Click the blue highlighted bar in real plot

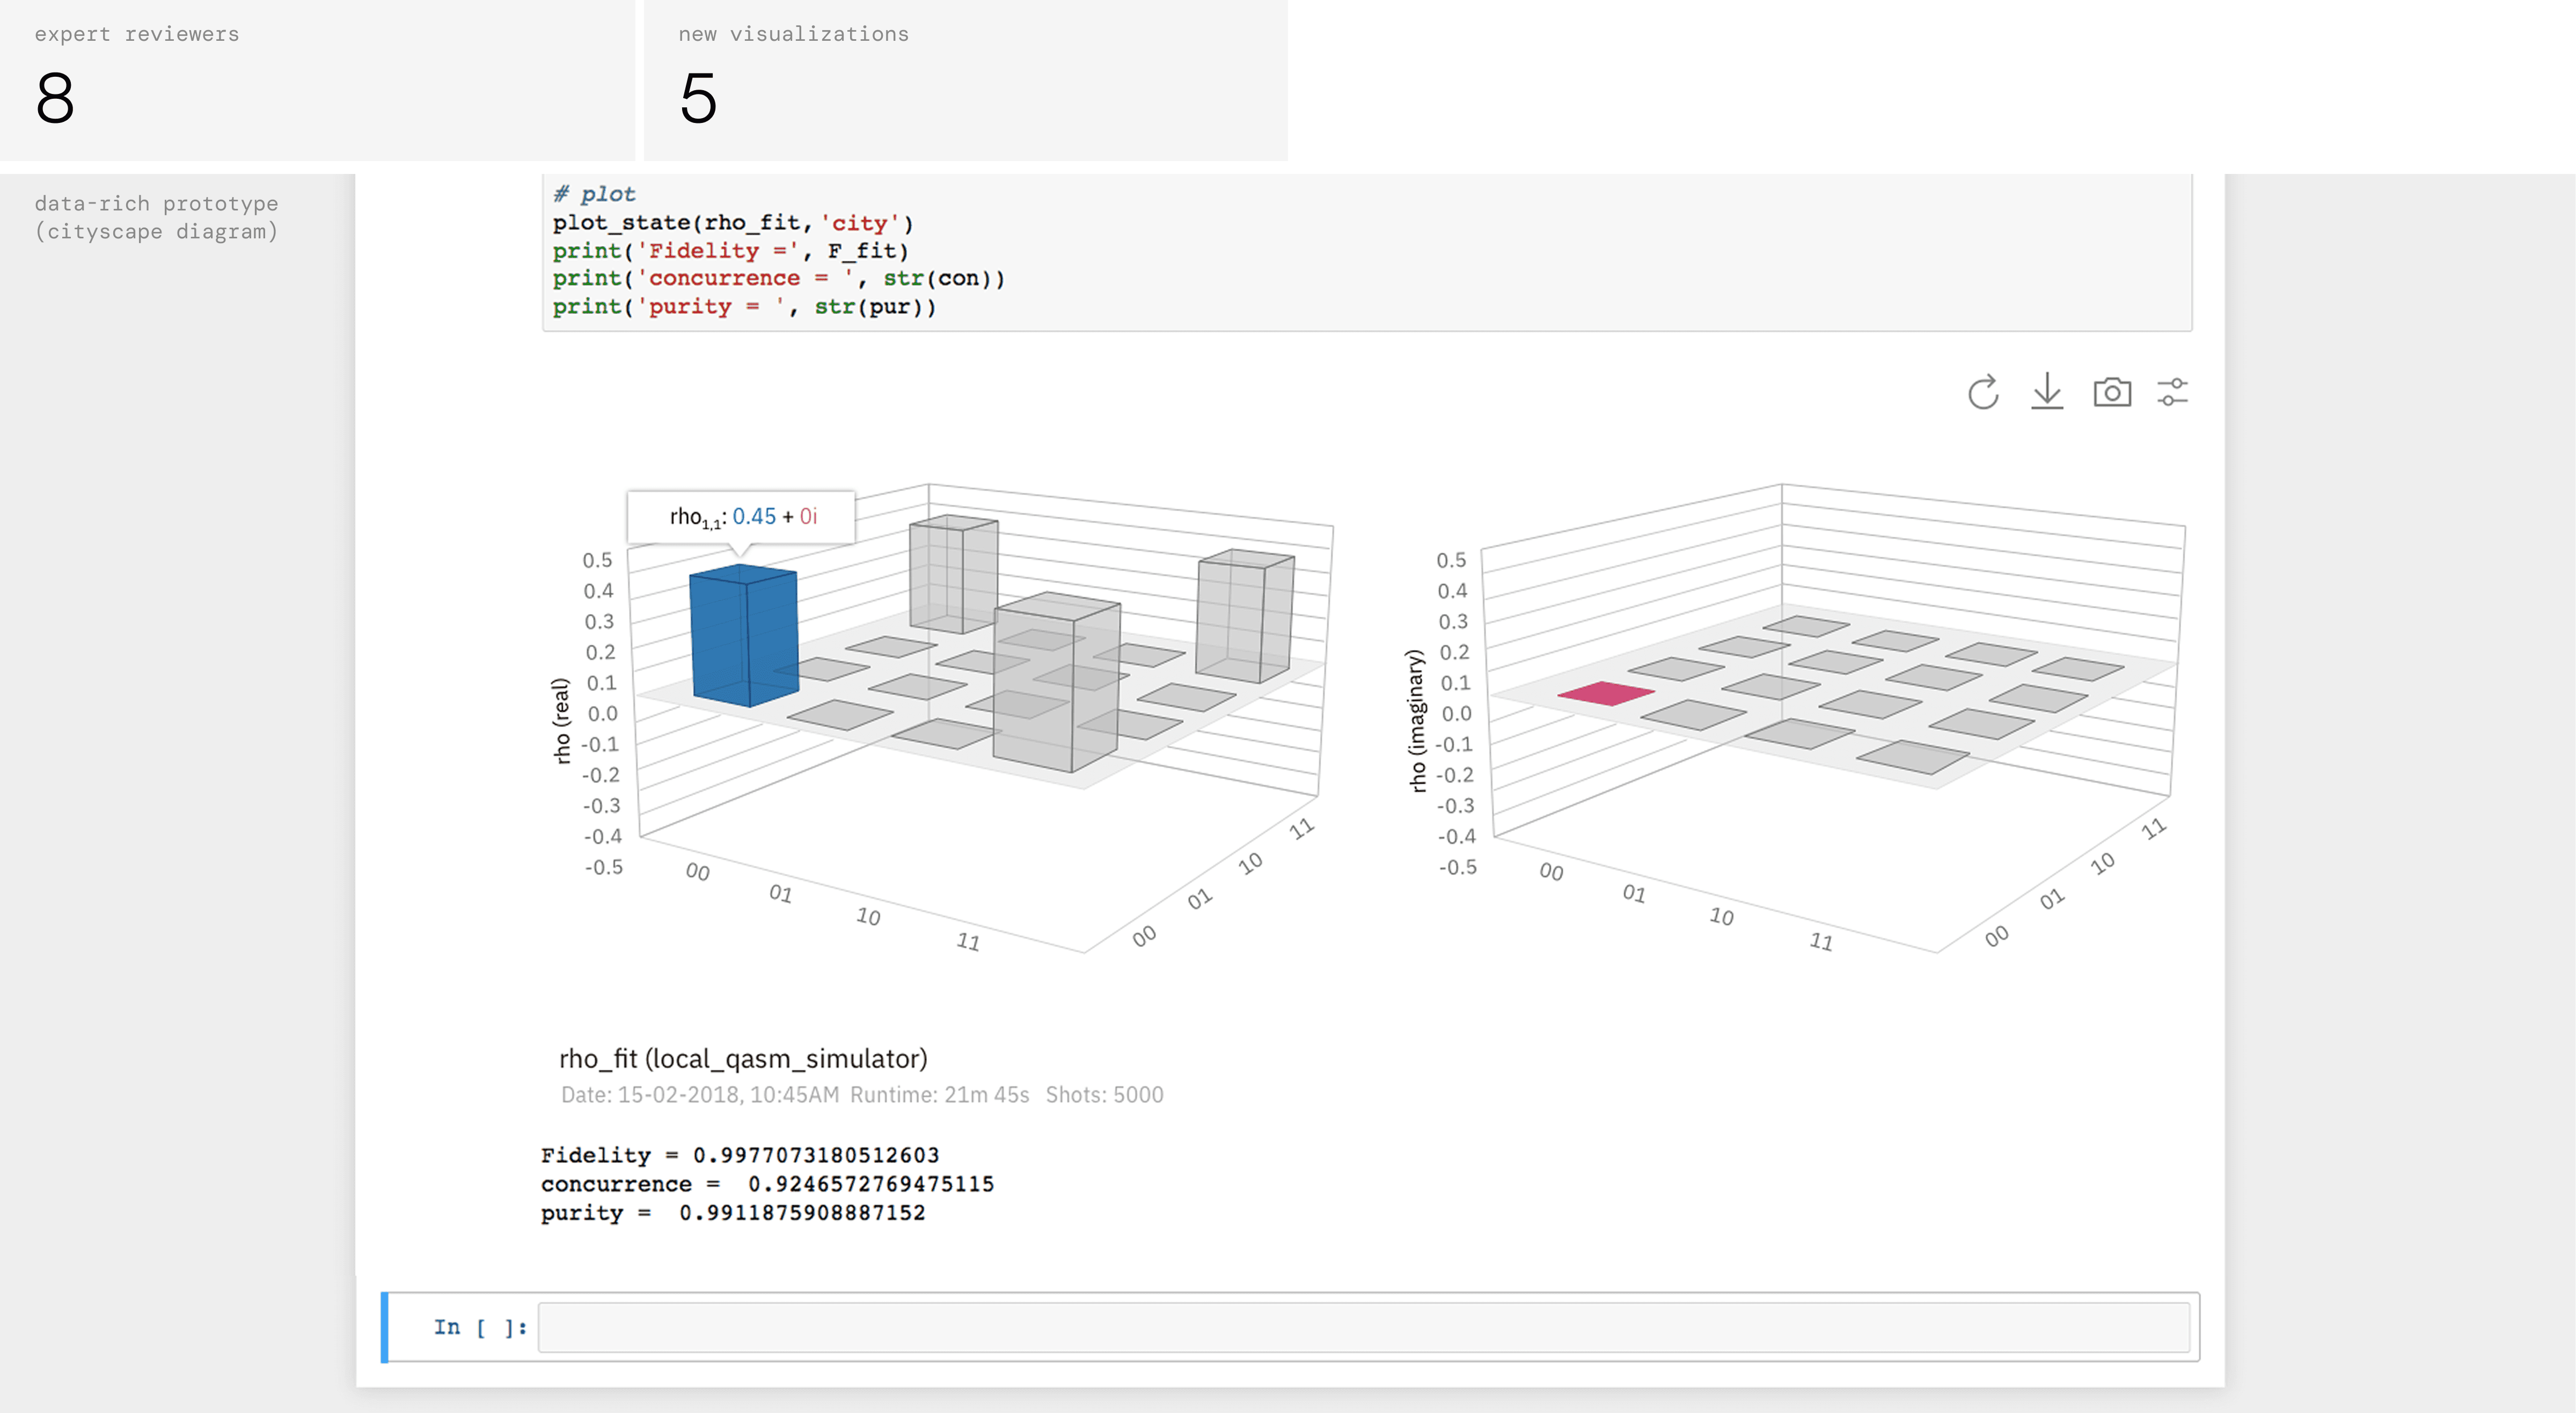click(x=743, y=635)
